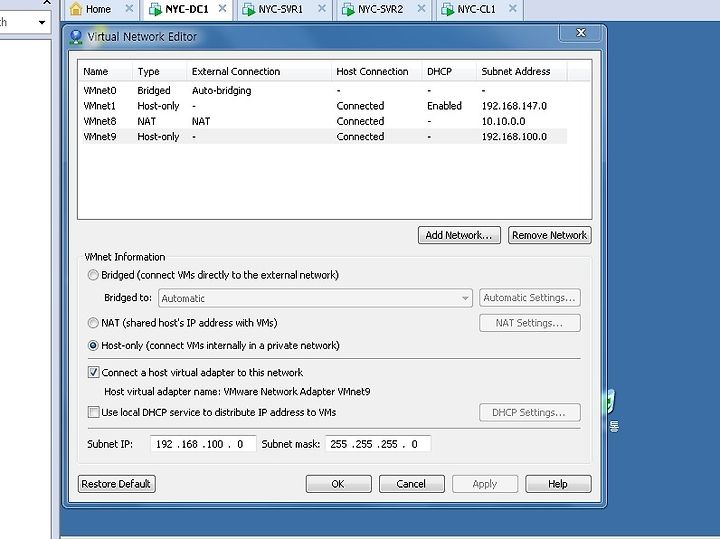The height and width of the screenshot is (539, 720).
Task: Close the NYC-DC1 tab
Action: (222, 8)
